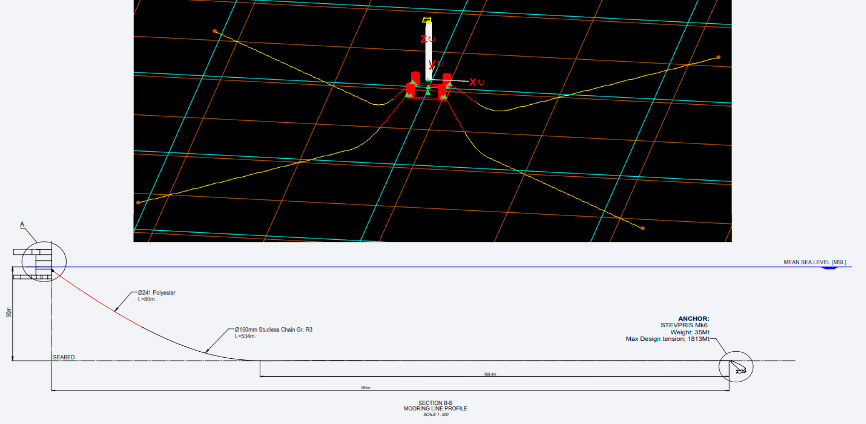Click the white turbine tower in 3D view

[x=428, y=50]
